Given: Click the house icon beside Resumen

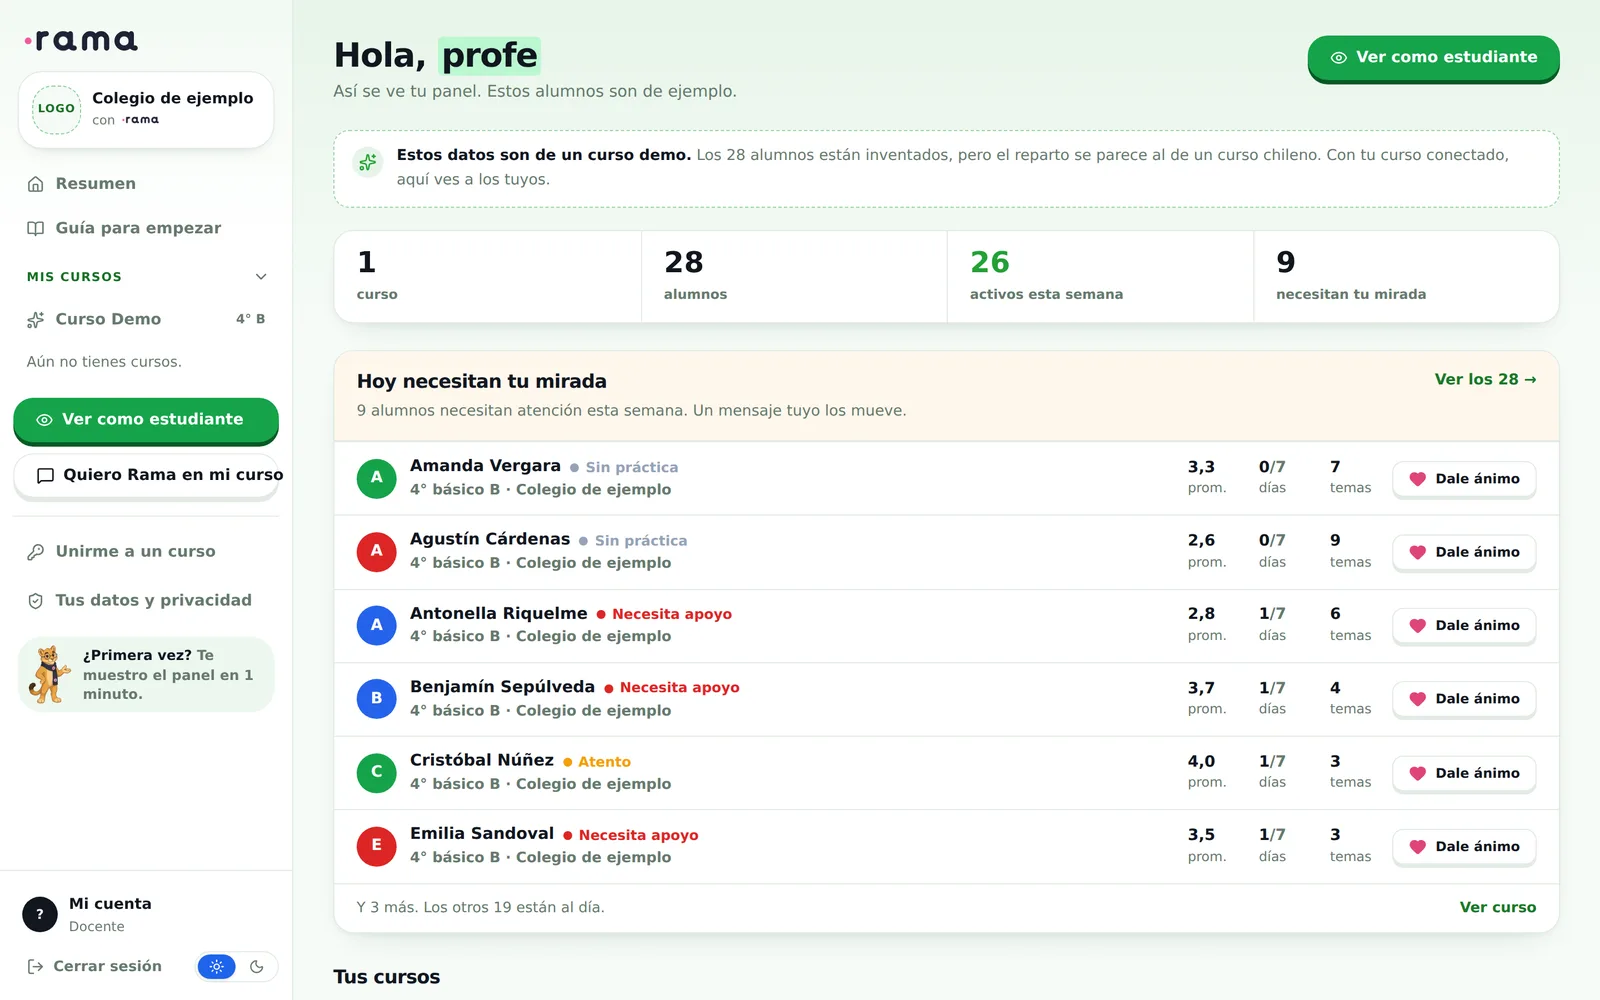Looking at the screenshot, I should pyautogui.click(x=36, y=184).
